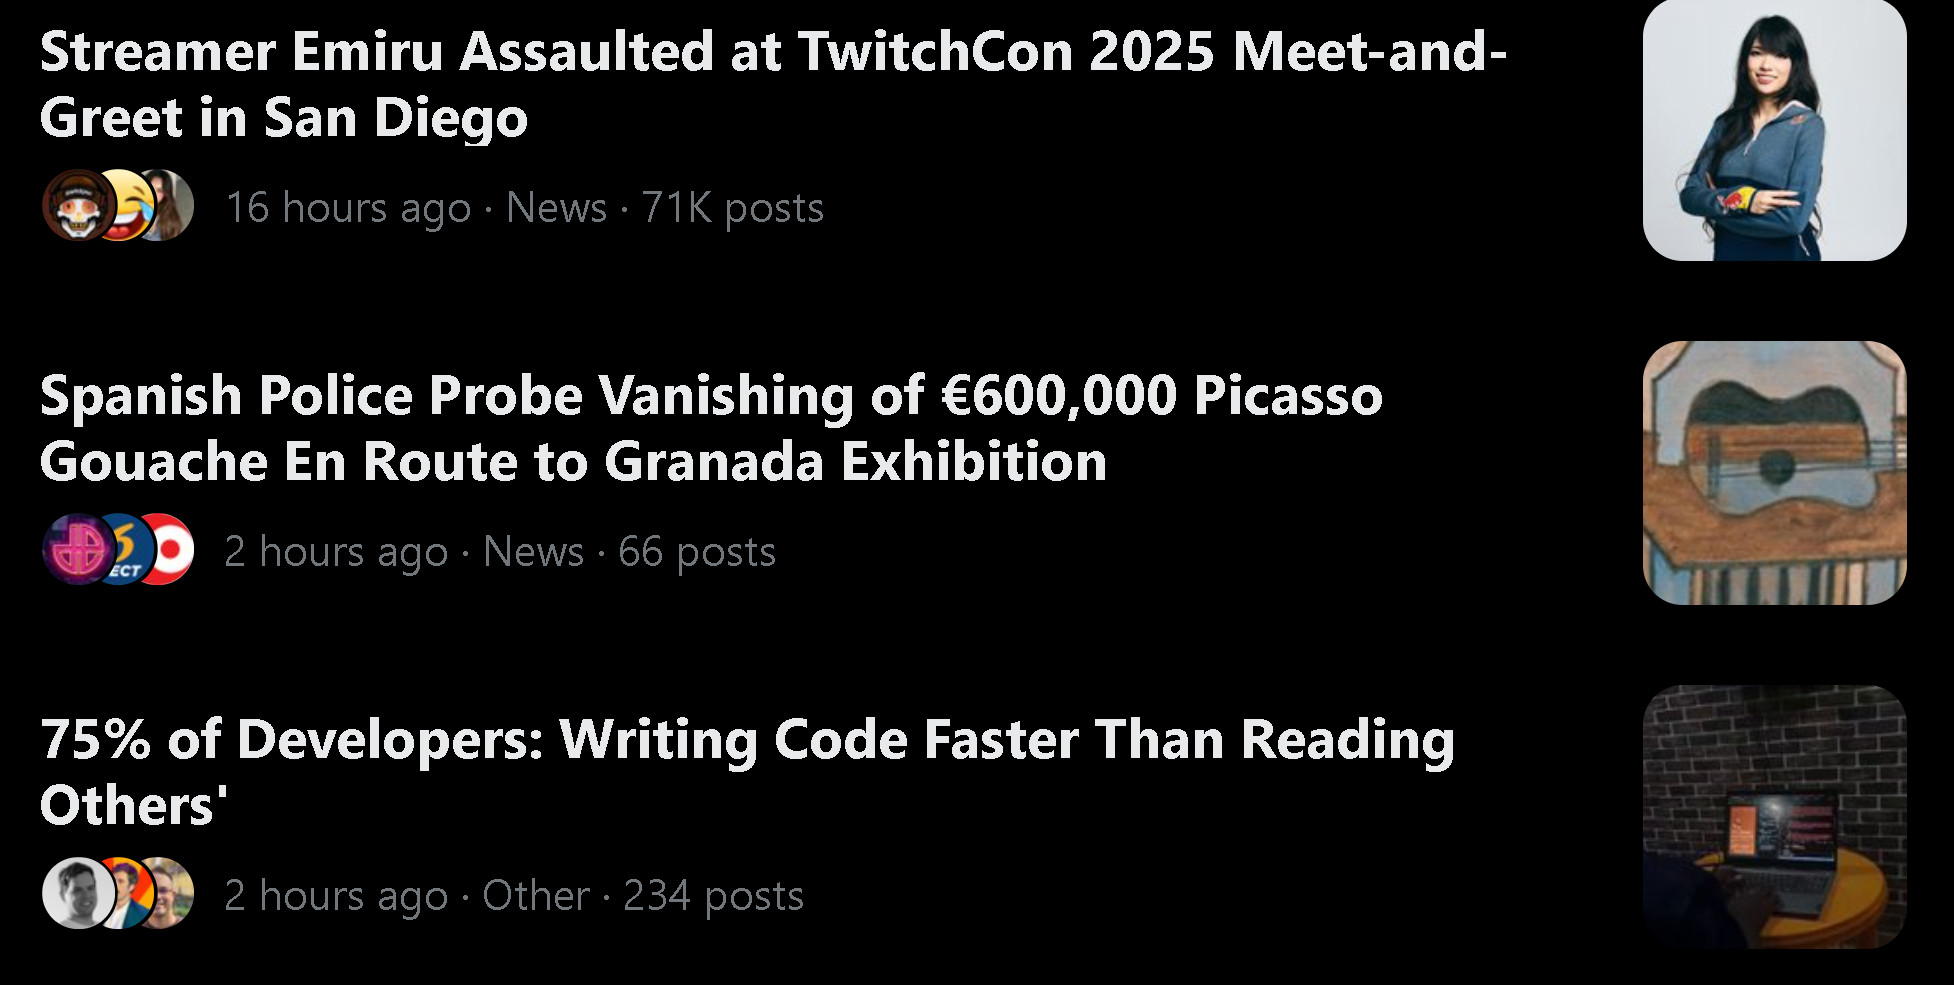
Task: Open the Streamer Emiru Assaulted at TwitchCon headline
Action: click(x=772, y=84)
